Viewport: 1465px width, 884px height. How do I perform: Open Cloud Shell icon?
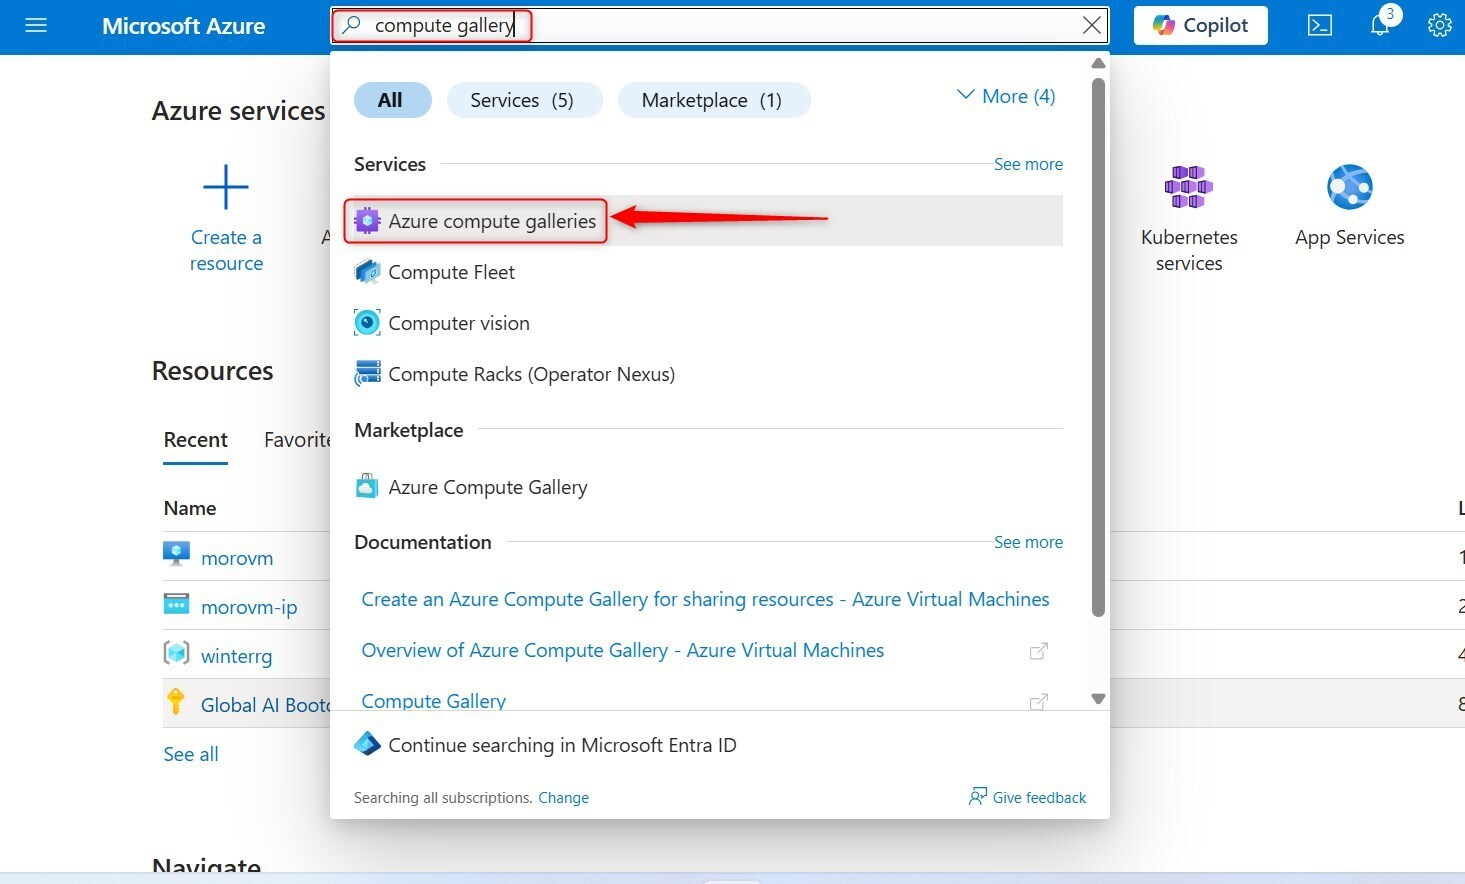(1320, 25)
